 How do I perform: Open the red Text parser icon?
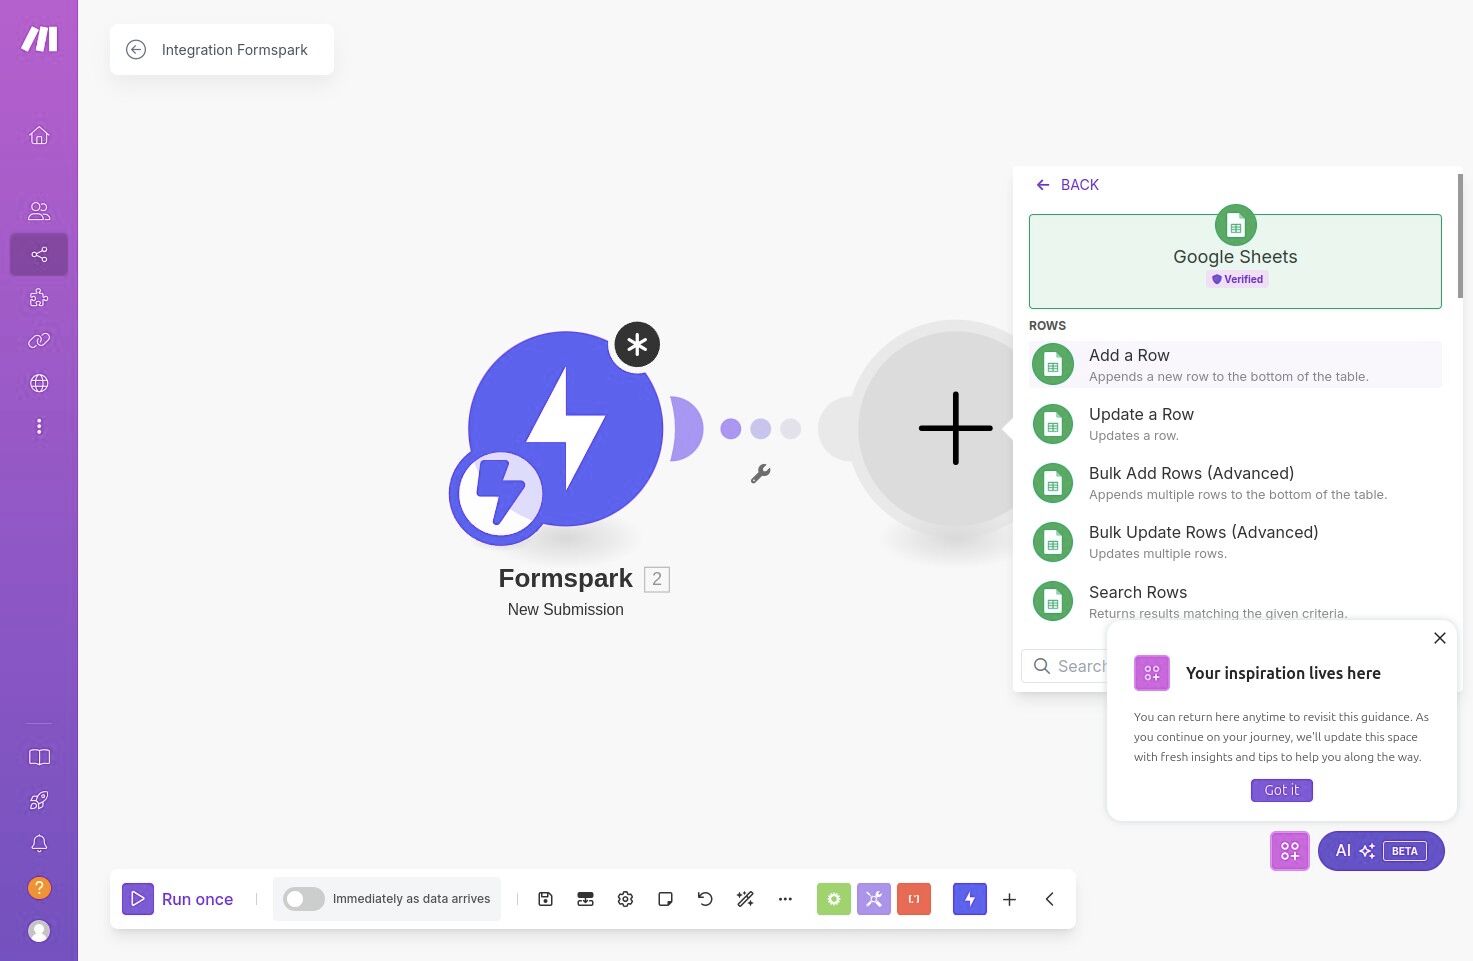coord(914,899)
